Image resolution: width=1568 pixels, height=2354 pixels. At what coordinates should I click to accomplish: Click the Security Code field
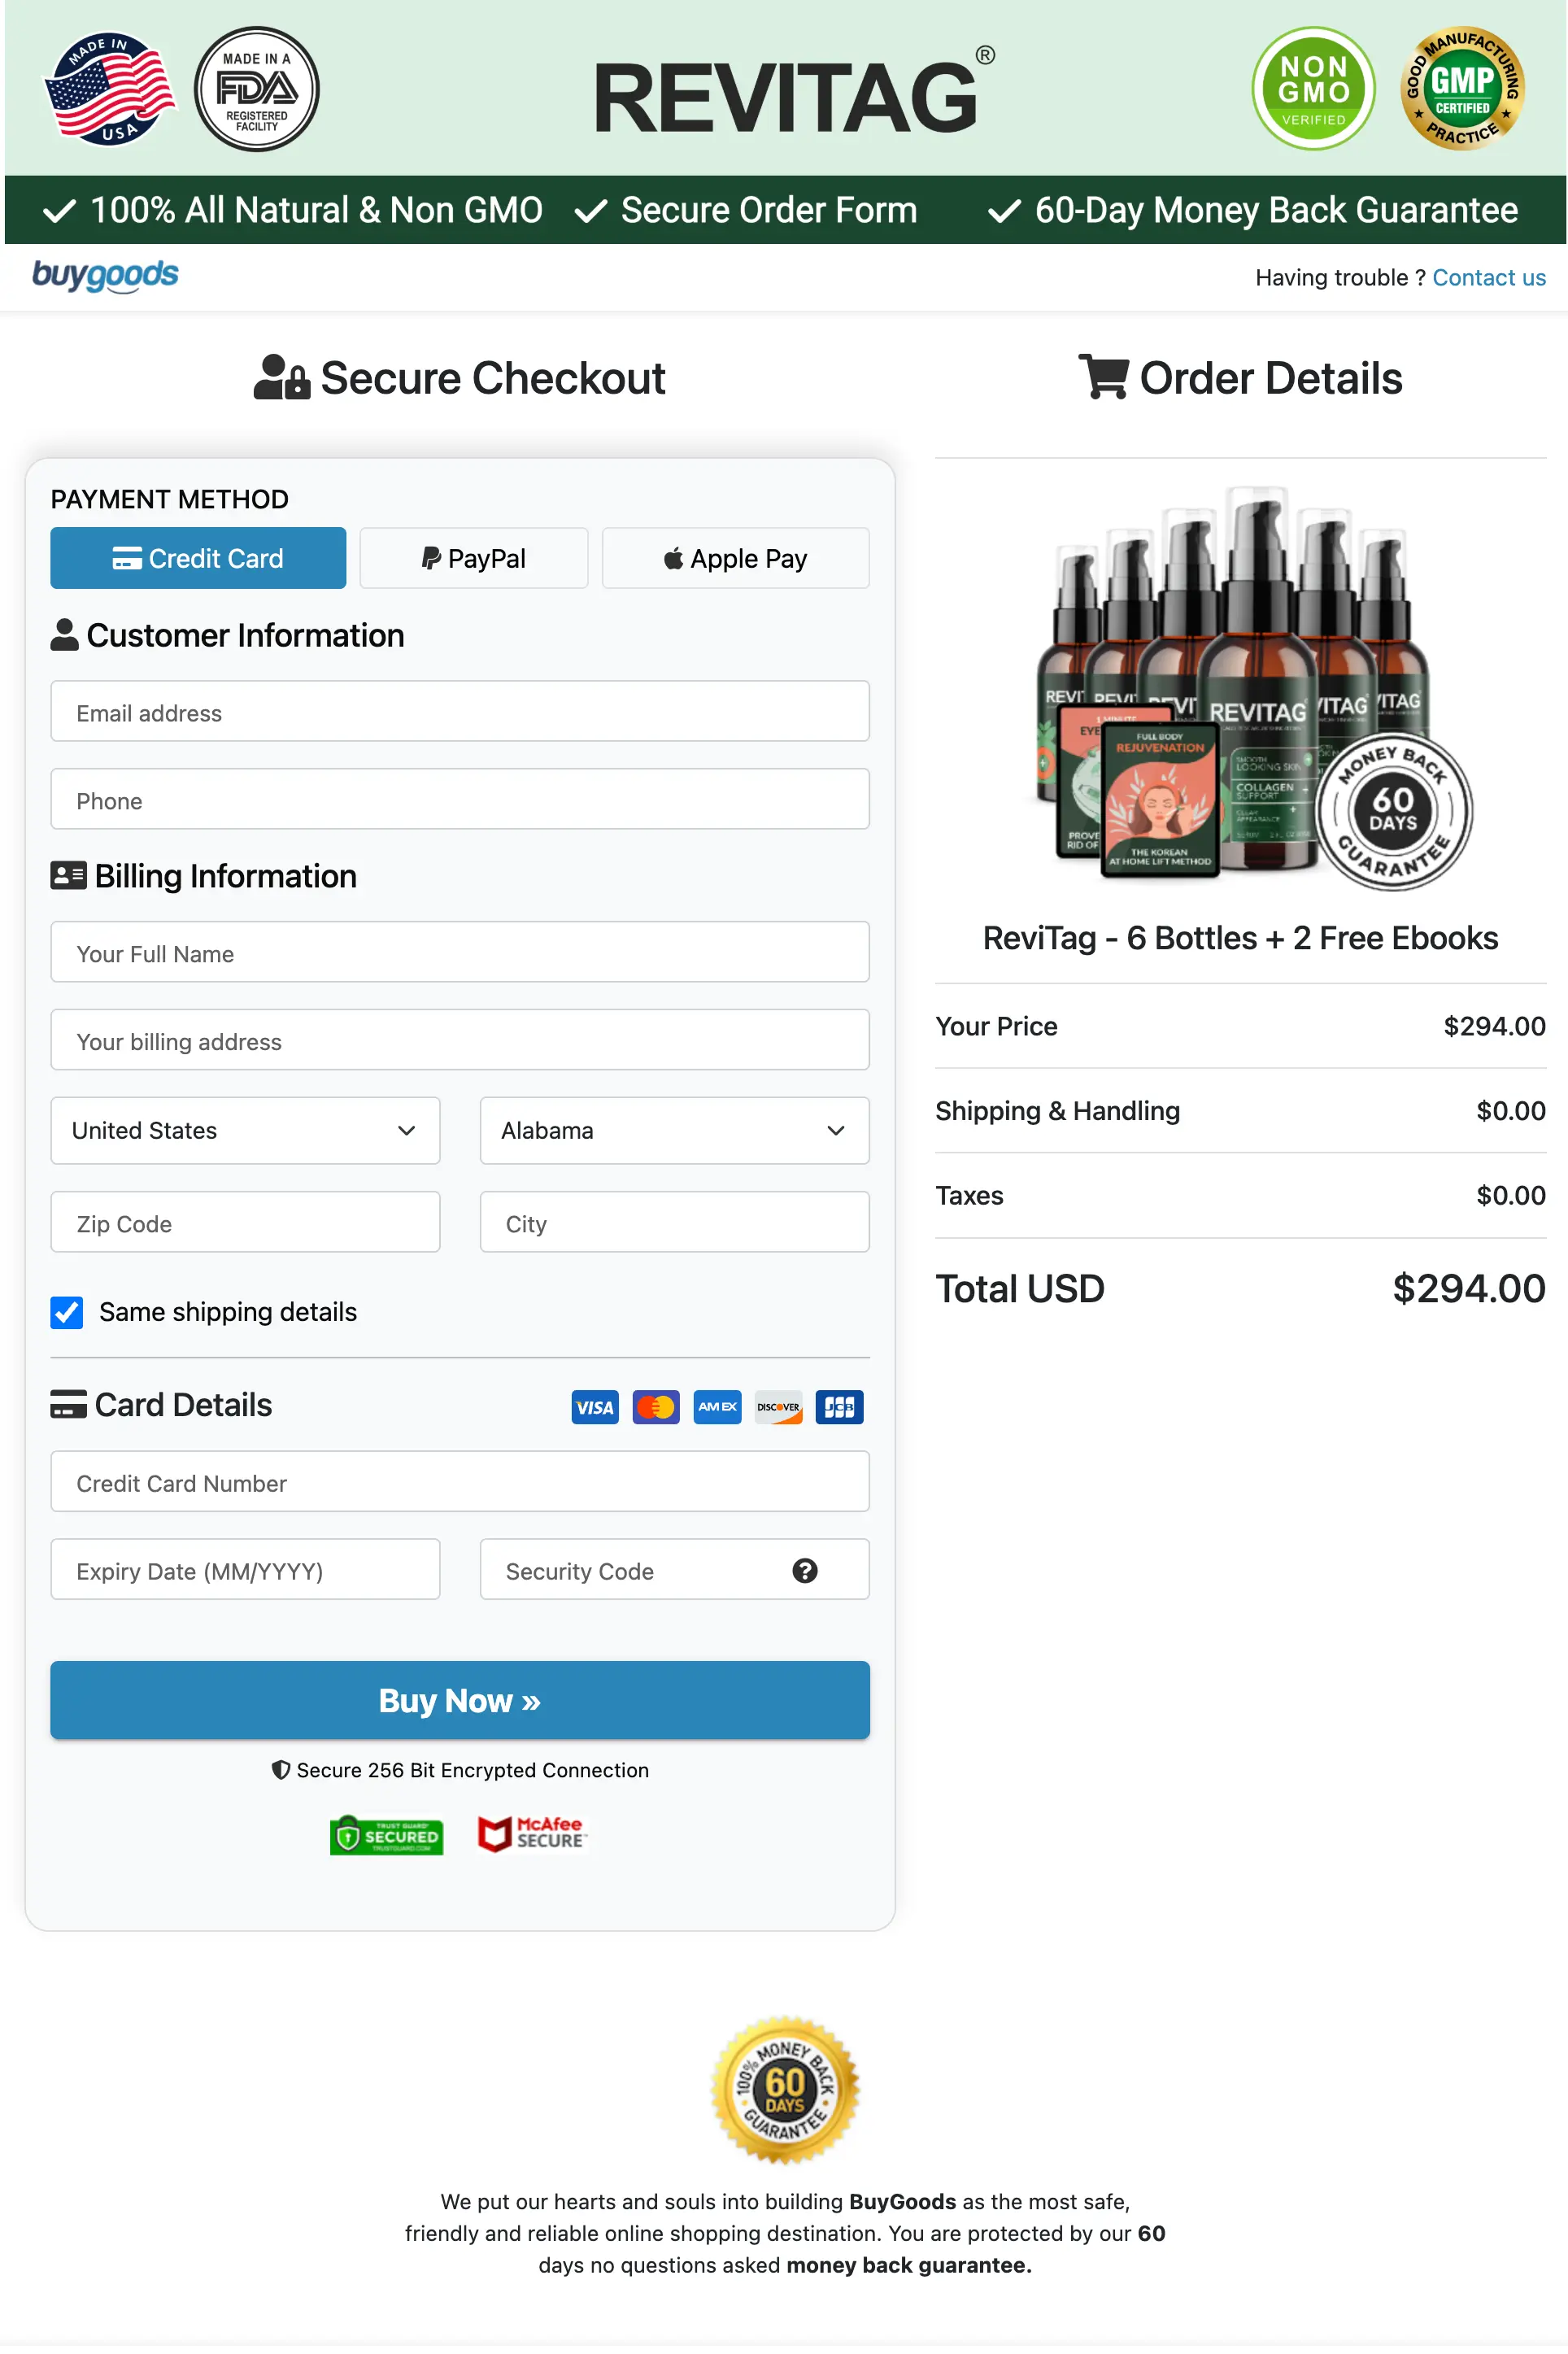coord(674,1569)
